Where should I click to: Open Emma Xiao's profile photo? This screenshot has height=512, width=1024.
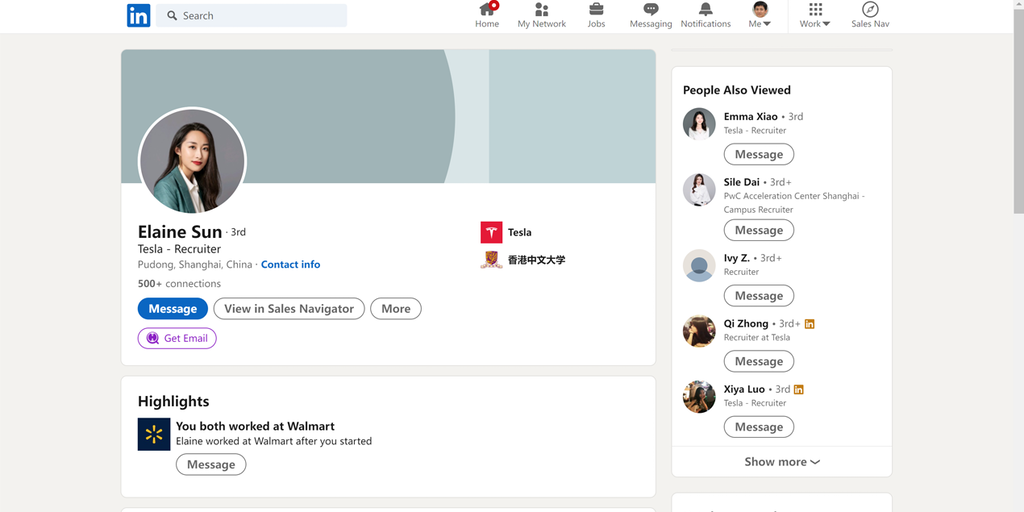pos(699,124)
